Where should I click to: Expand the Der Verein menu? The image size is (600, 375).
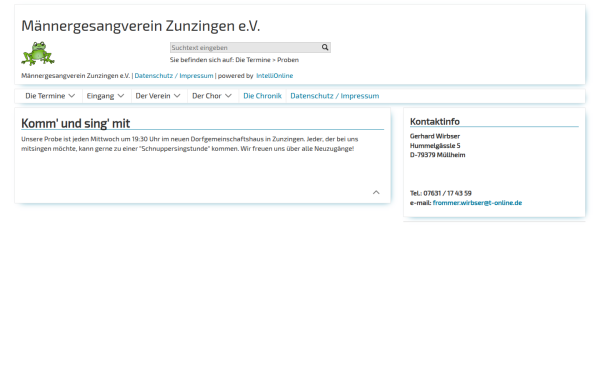[158, 96]
